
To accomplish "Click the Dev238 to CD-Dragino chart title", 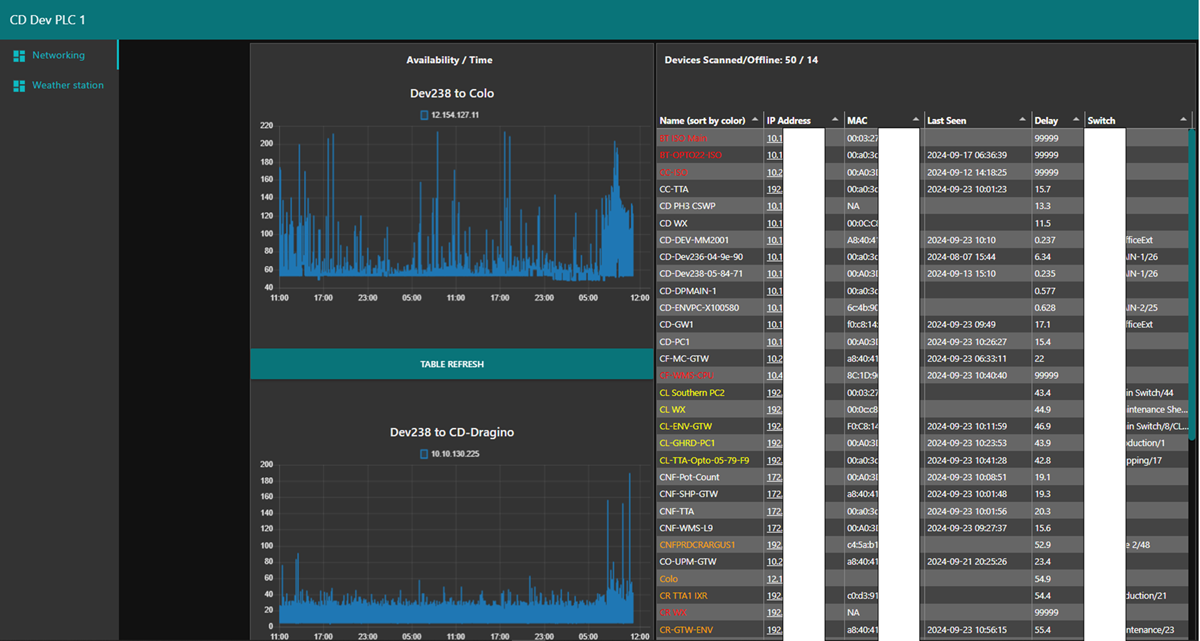I will click(x=452, y=432).
